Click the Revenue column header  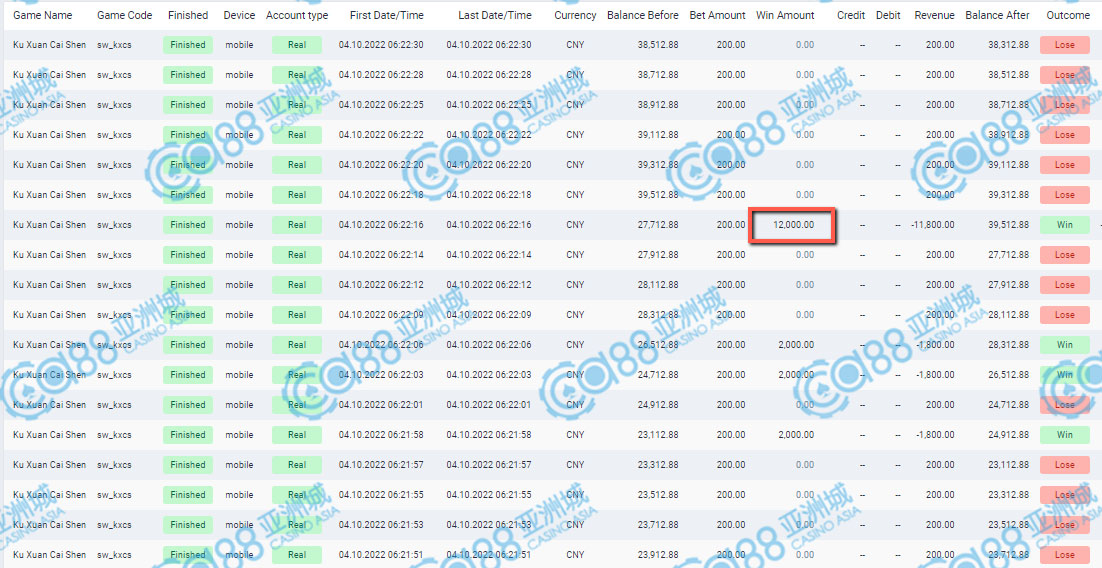tap(934, 15)
